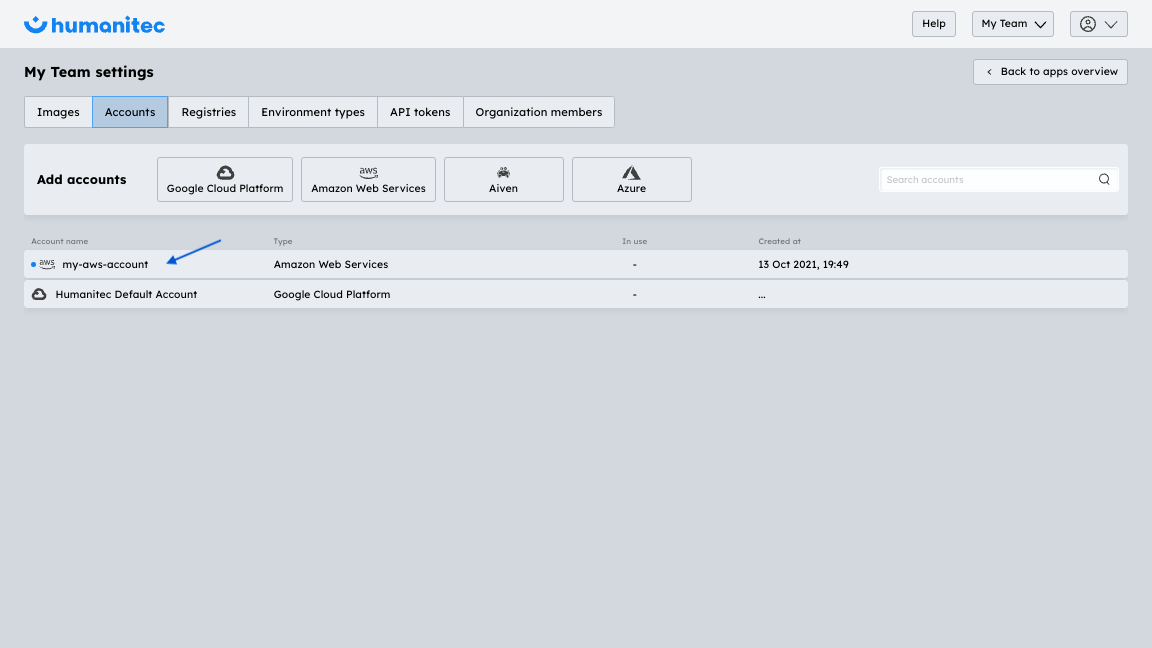
Task: Click the Created at column header
Action: (780, 241)
